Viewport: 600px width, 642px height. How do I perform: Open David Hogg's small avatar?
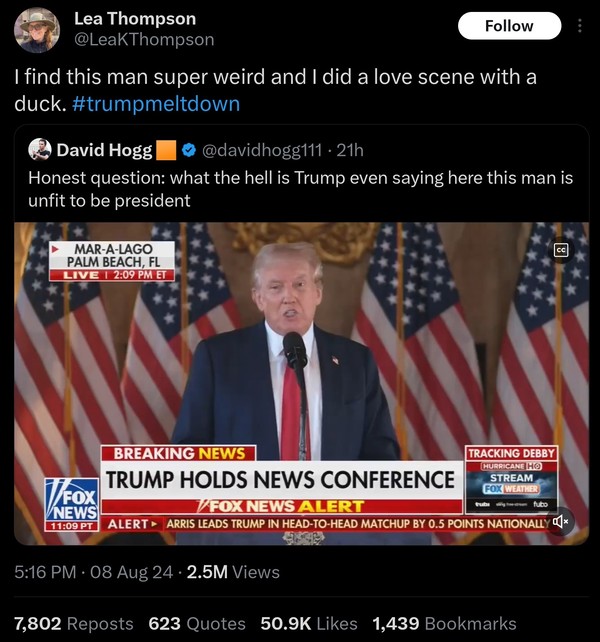click(x=40, y=150)
